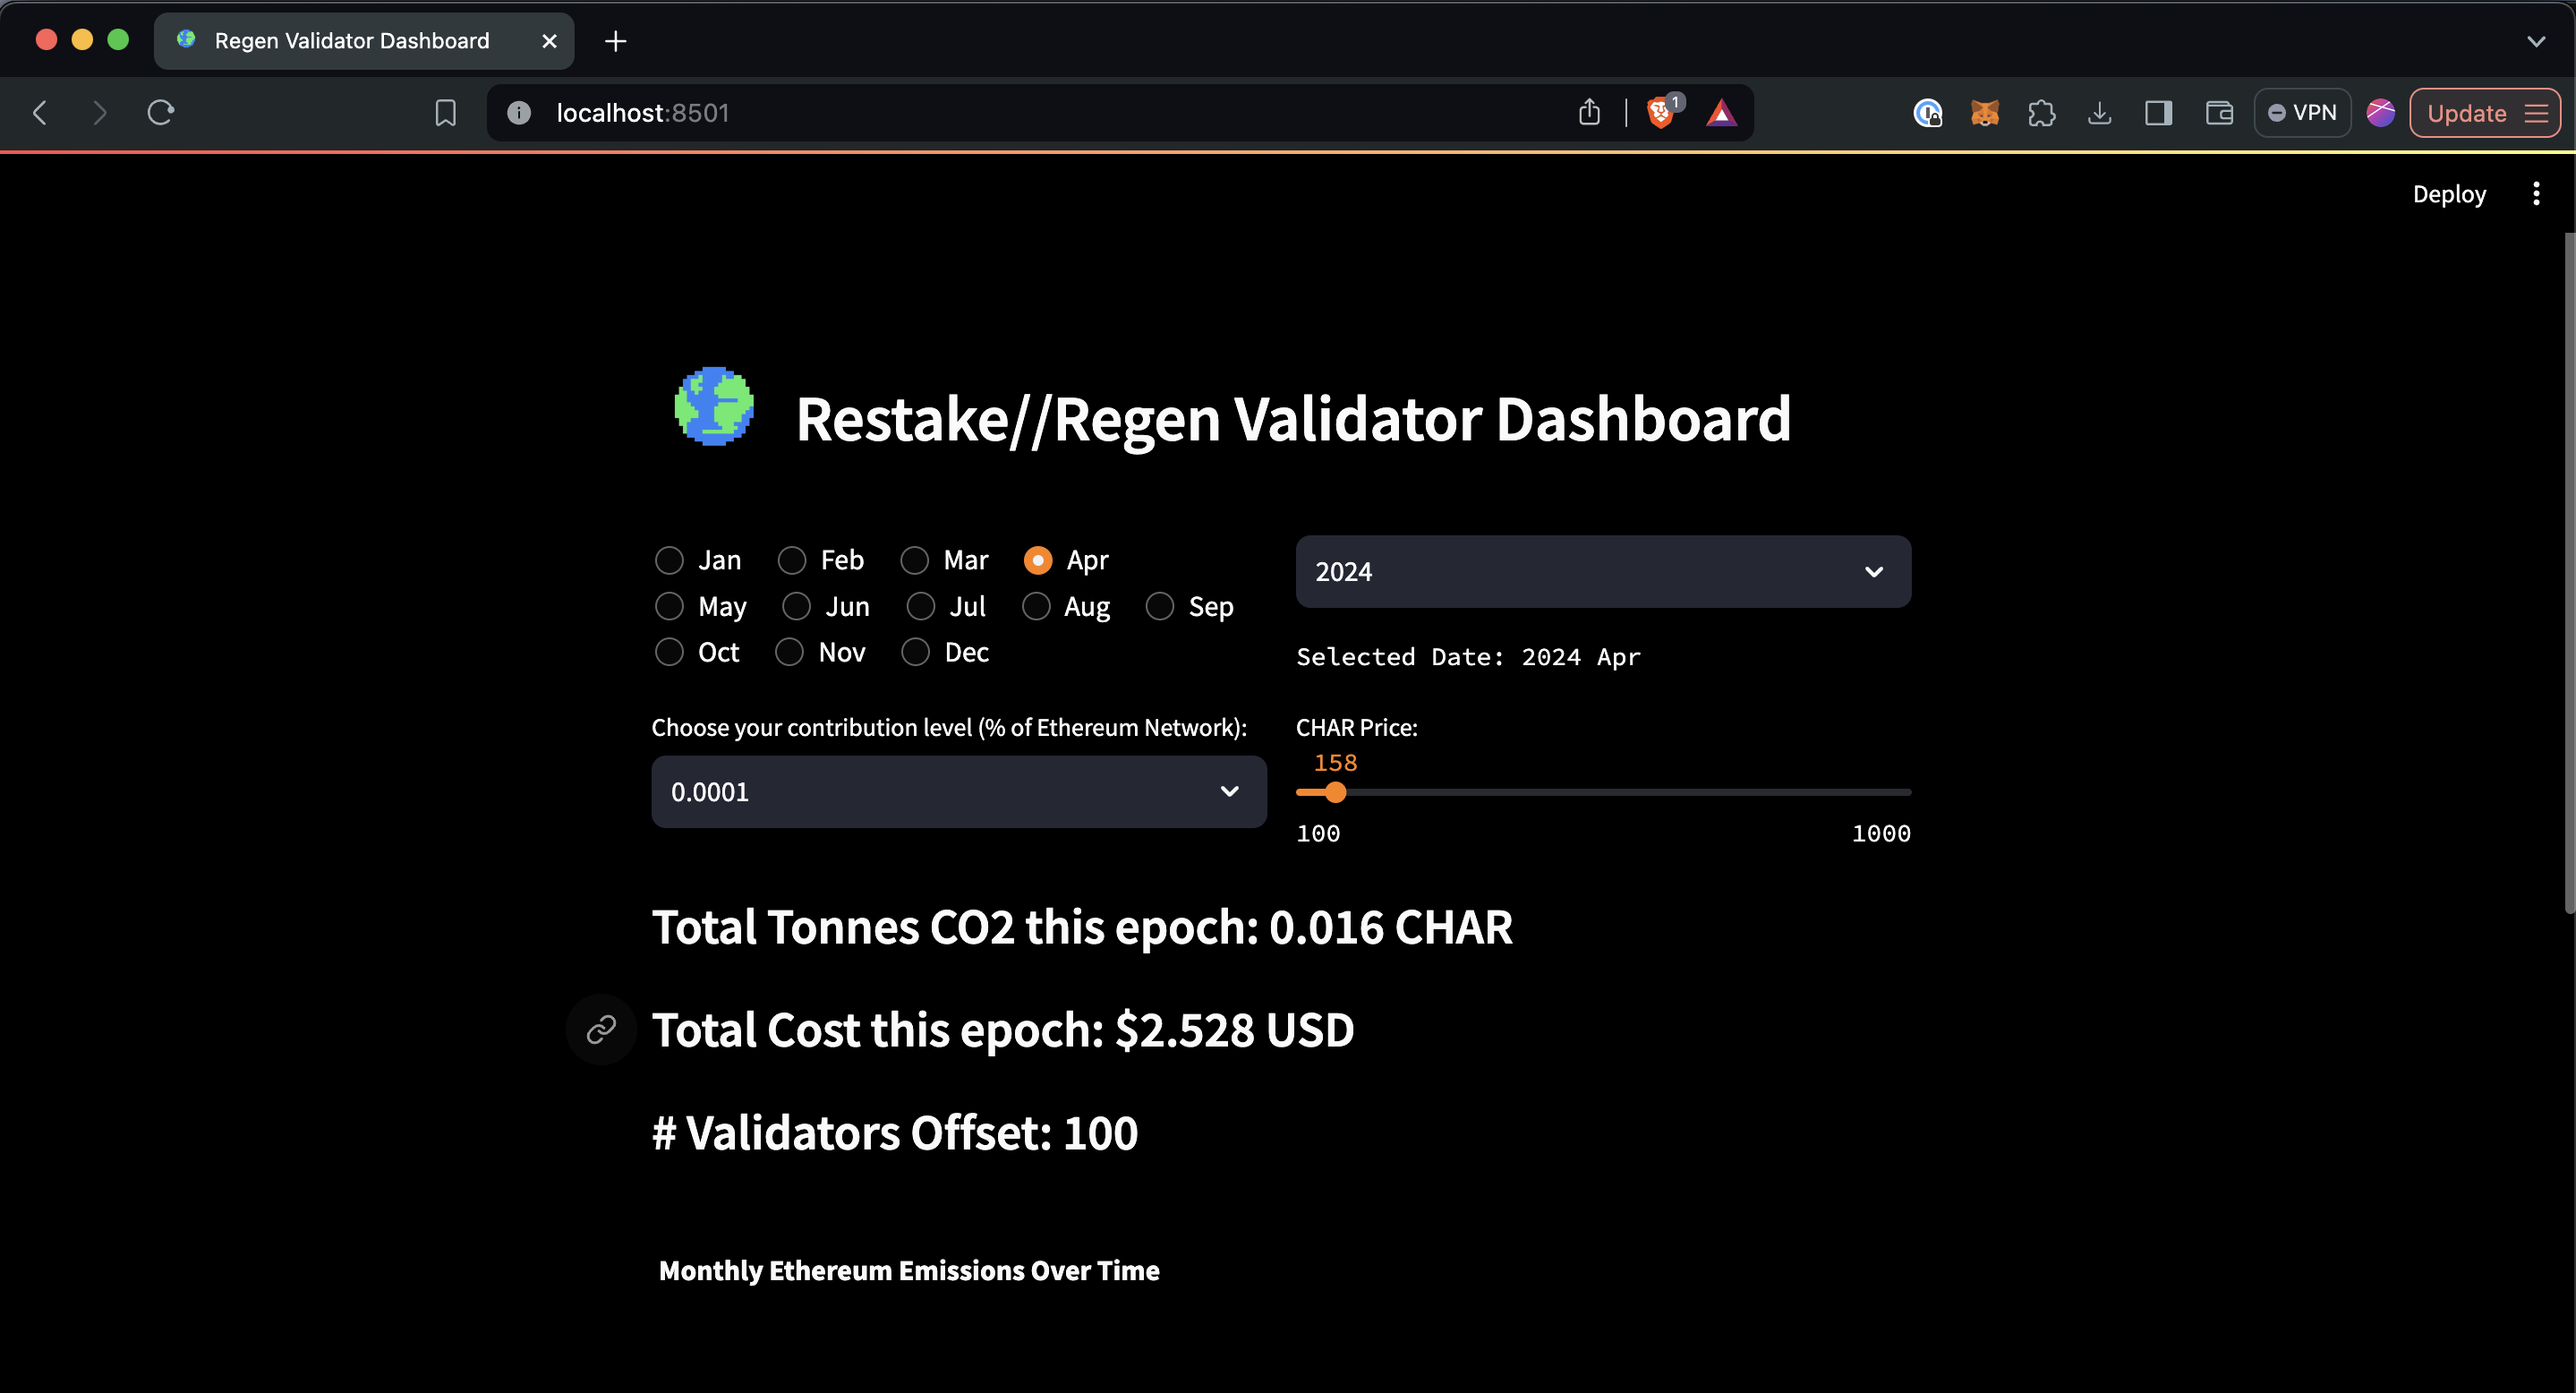Click the browser extensions puzzle icon
Screen dimensions: 2576x1393
pos(2041,113)
